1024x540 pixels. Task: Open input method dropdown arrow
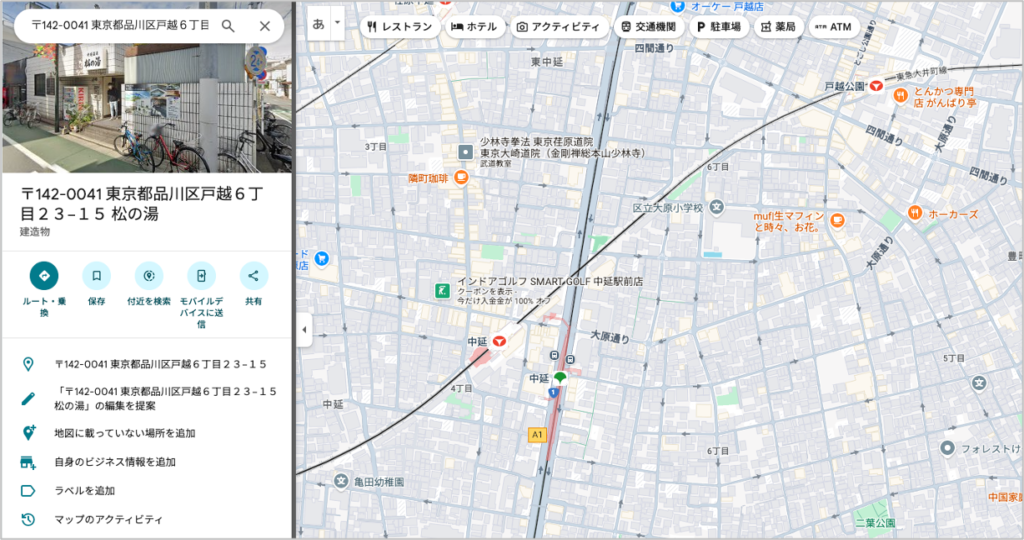[338, 22]
